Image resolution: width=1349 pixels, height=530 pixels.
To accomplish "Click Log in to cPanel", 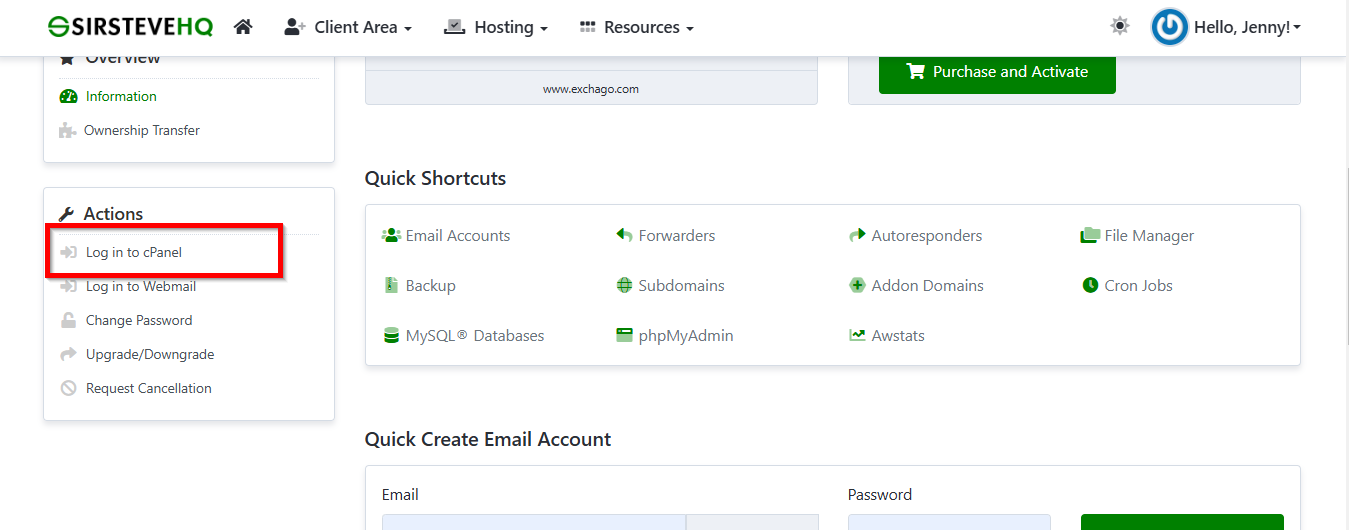I will click(x=134, y=252).
